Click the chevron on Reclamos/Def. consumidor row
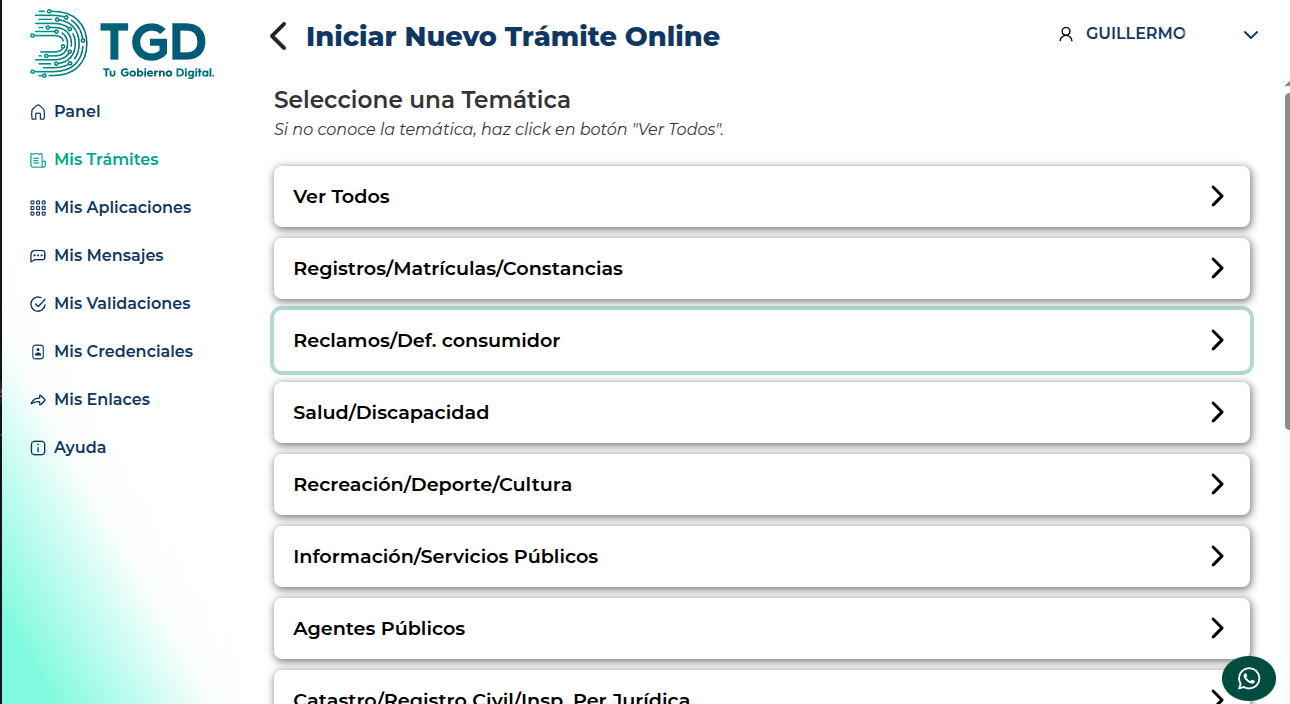 pyautogui.click(x=1217, y=340)
